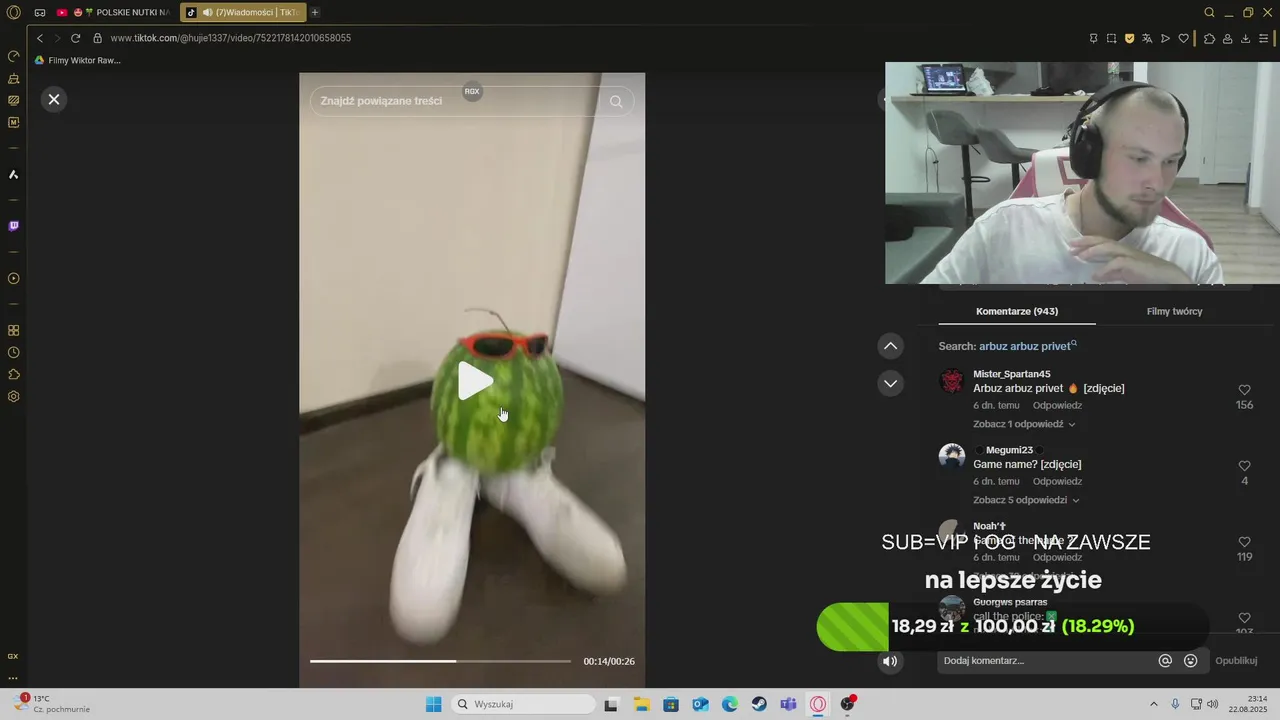Open Filmy Wiktor Raw bookmark
The width and height of the screenshot is (1280, 720).
click(77, 60)
